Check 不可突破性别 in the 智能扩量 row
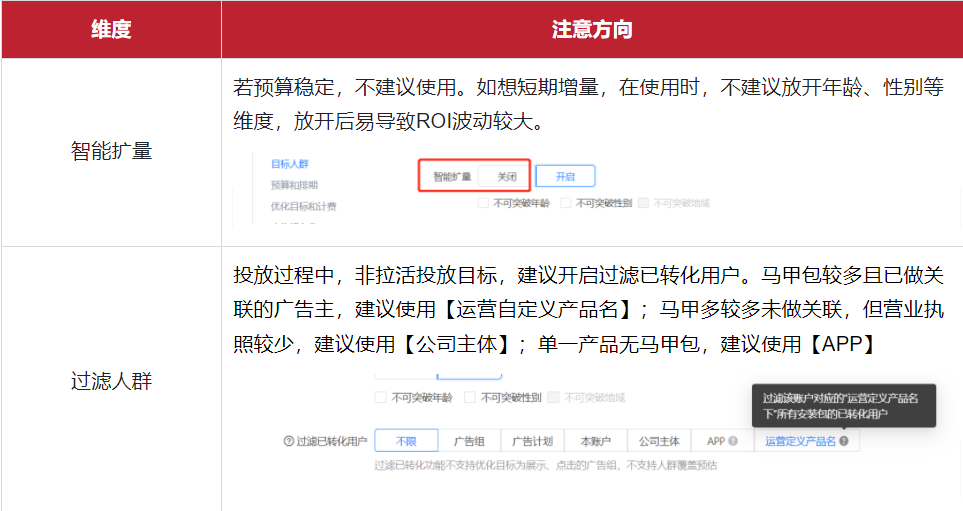Screen dimensions: 963x511 566,203
